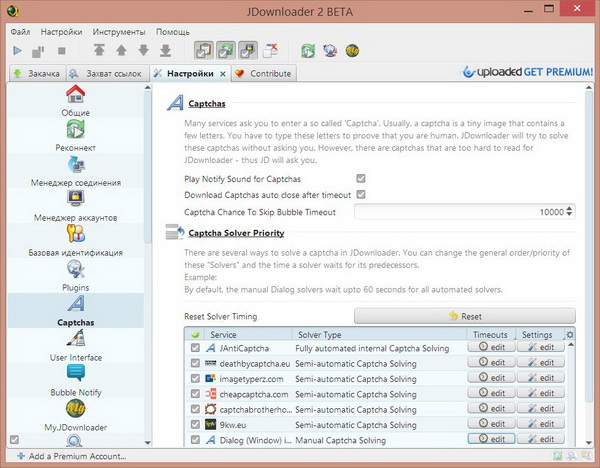This screenshot has height=468, width=600.
Task: Select the Bubble Notify sidebar icon
Action: click(x=76, y=376)
